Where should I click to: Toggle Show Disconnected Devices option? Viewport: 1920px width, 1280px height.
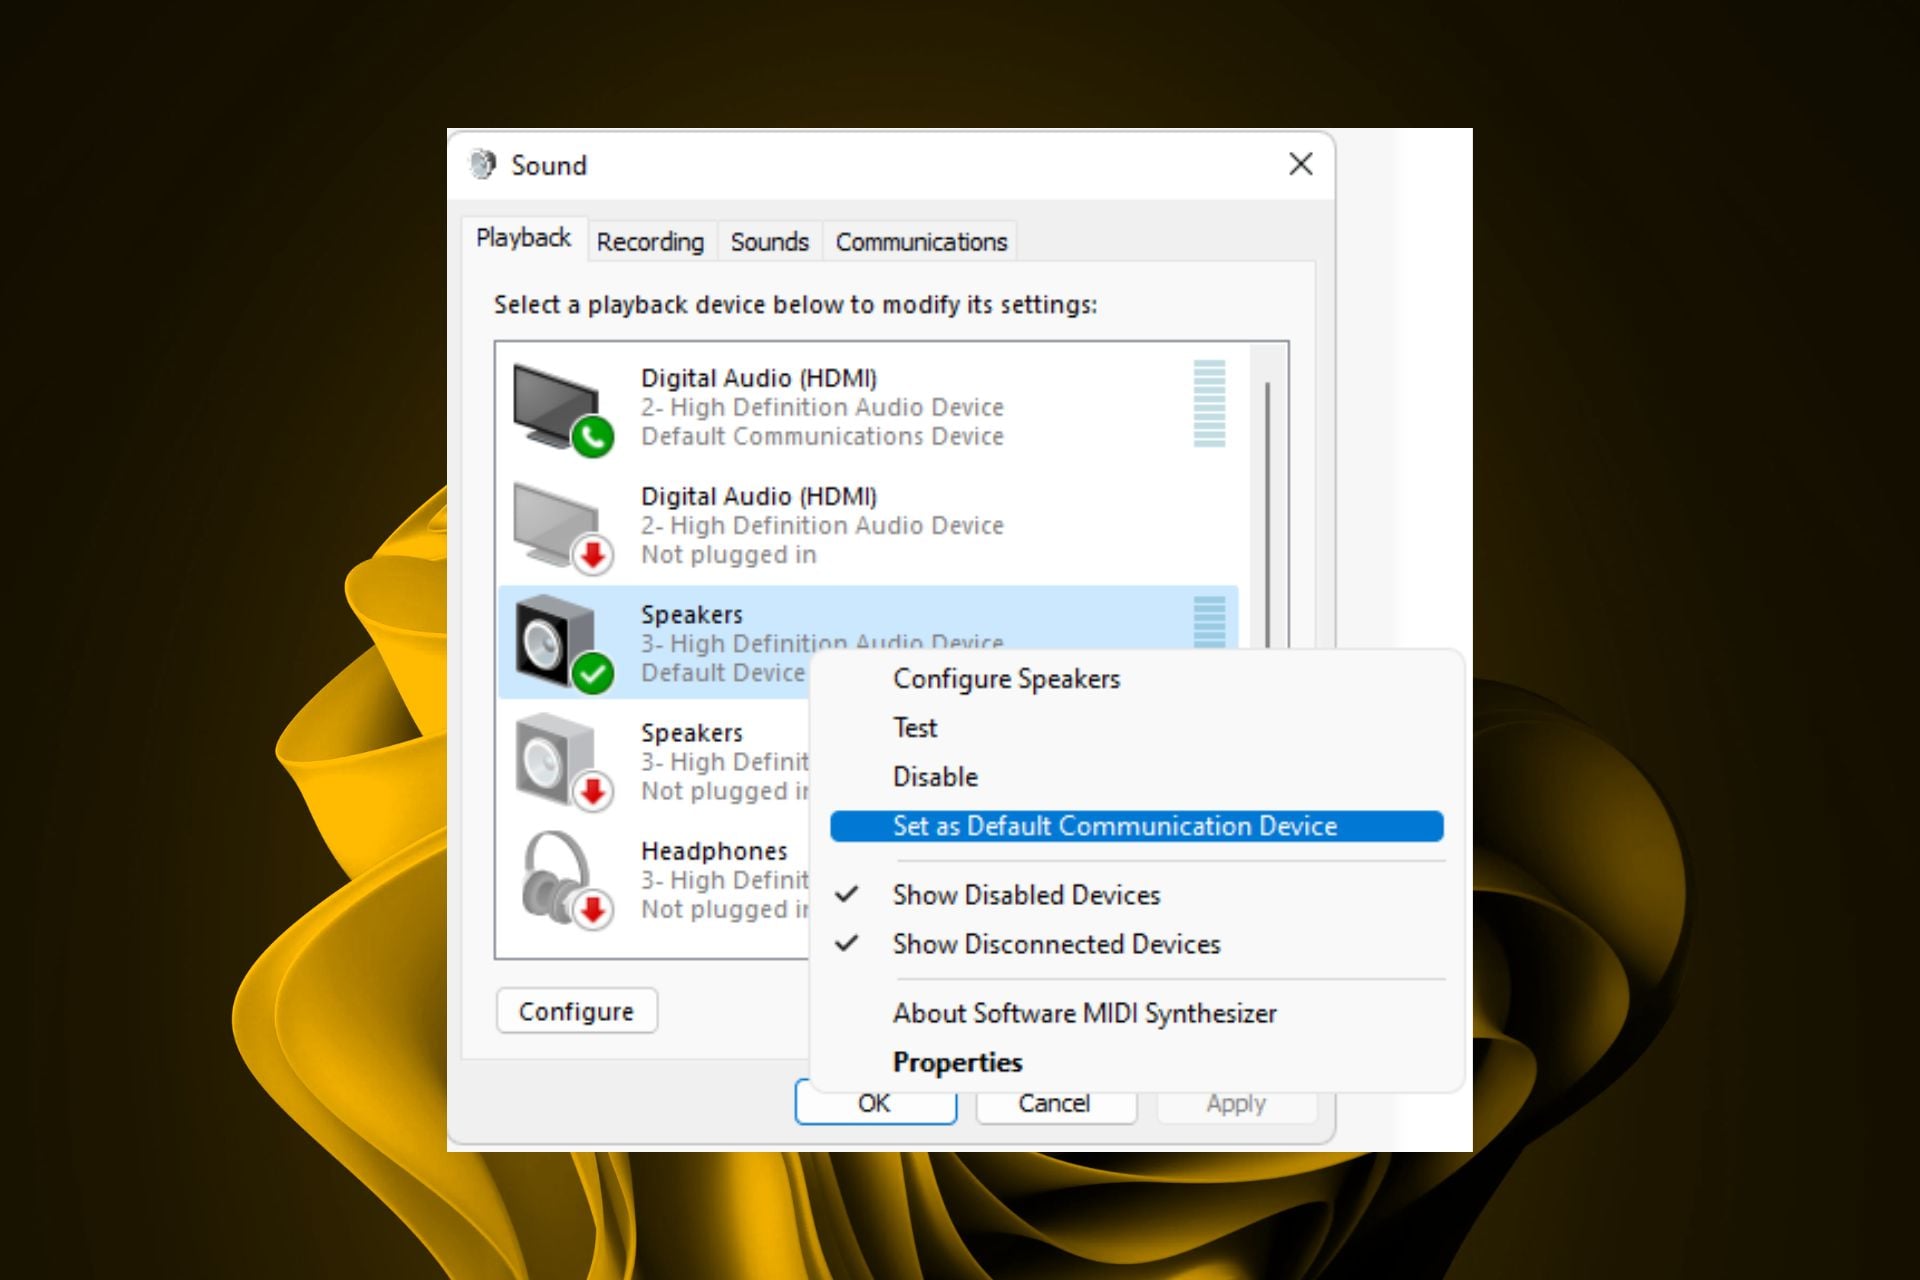(x=1056, y=944)
